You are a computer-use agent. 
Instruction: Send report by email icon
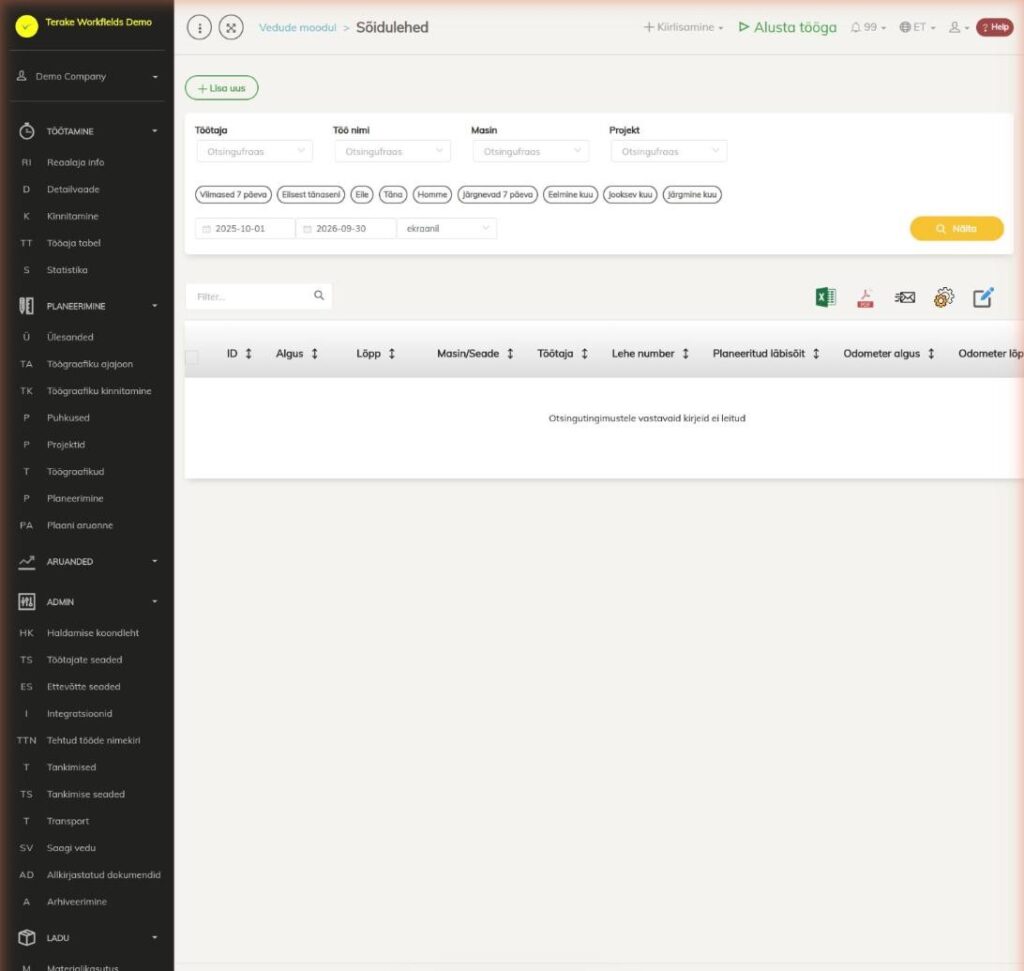coord(904,298)
